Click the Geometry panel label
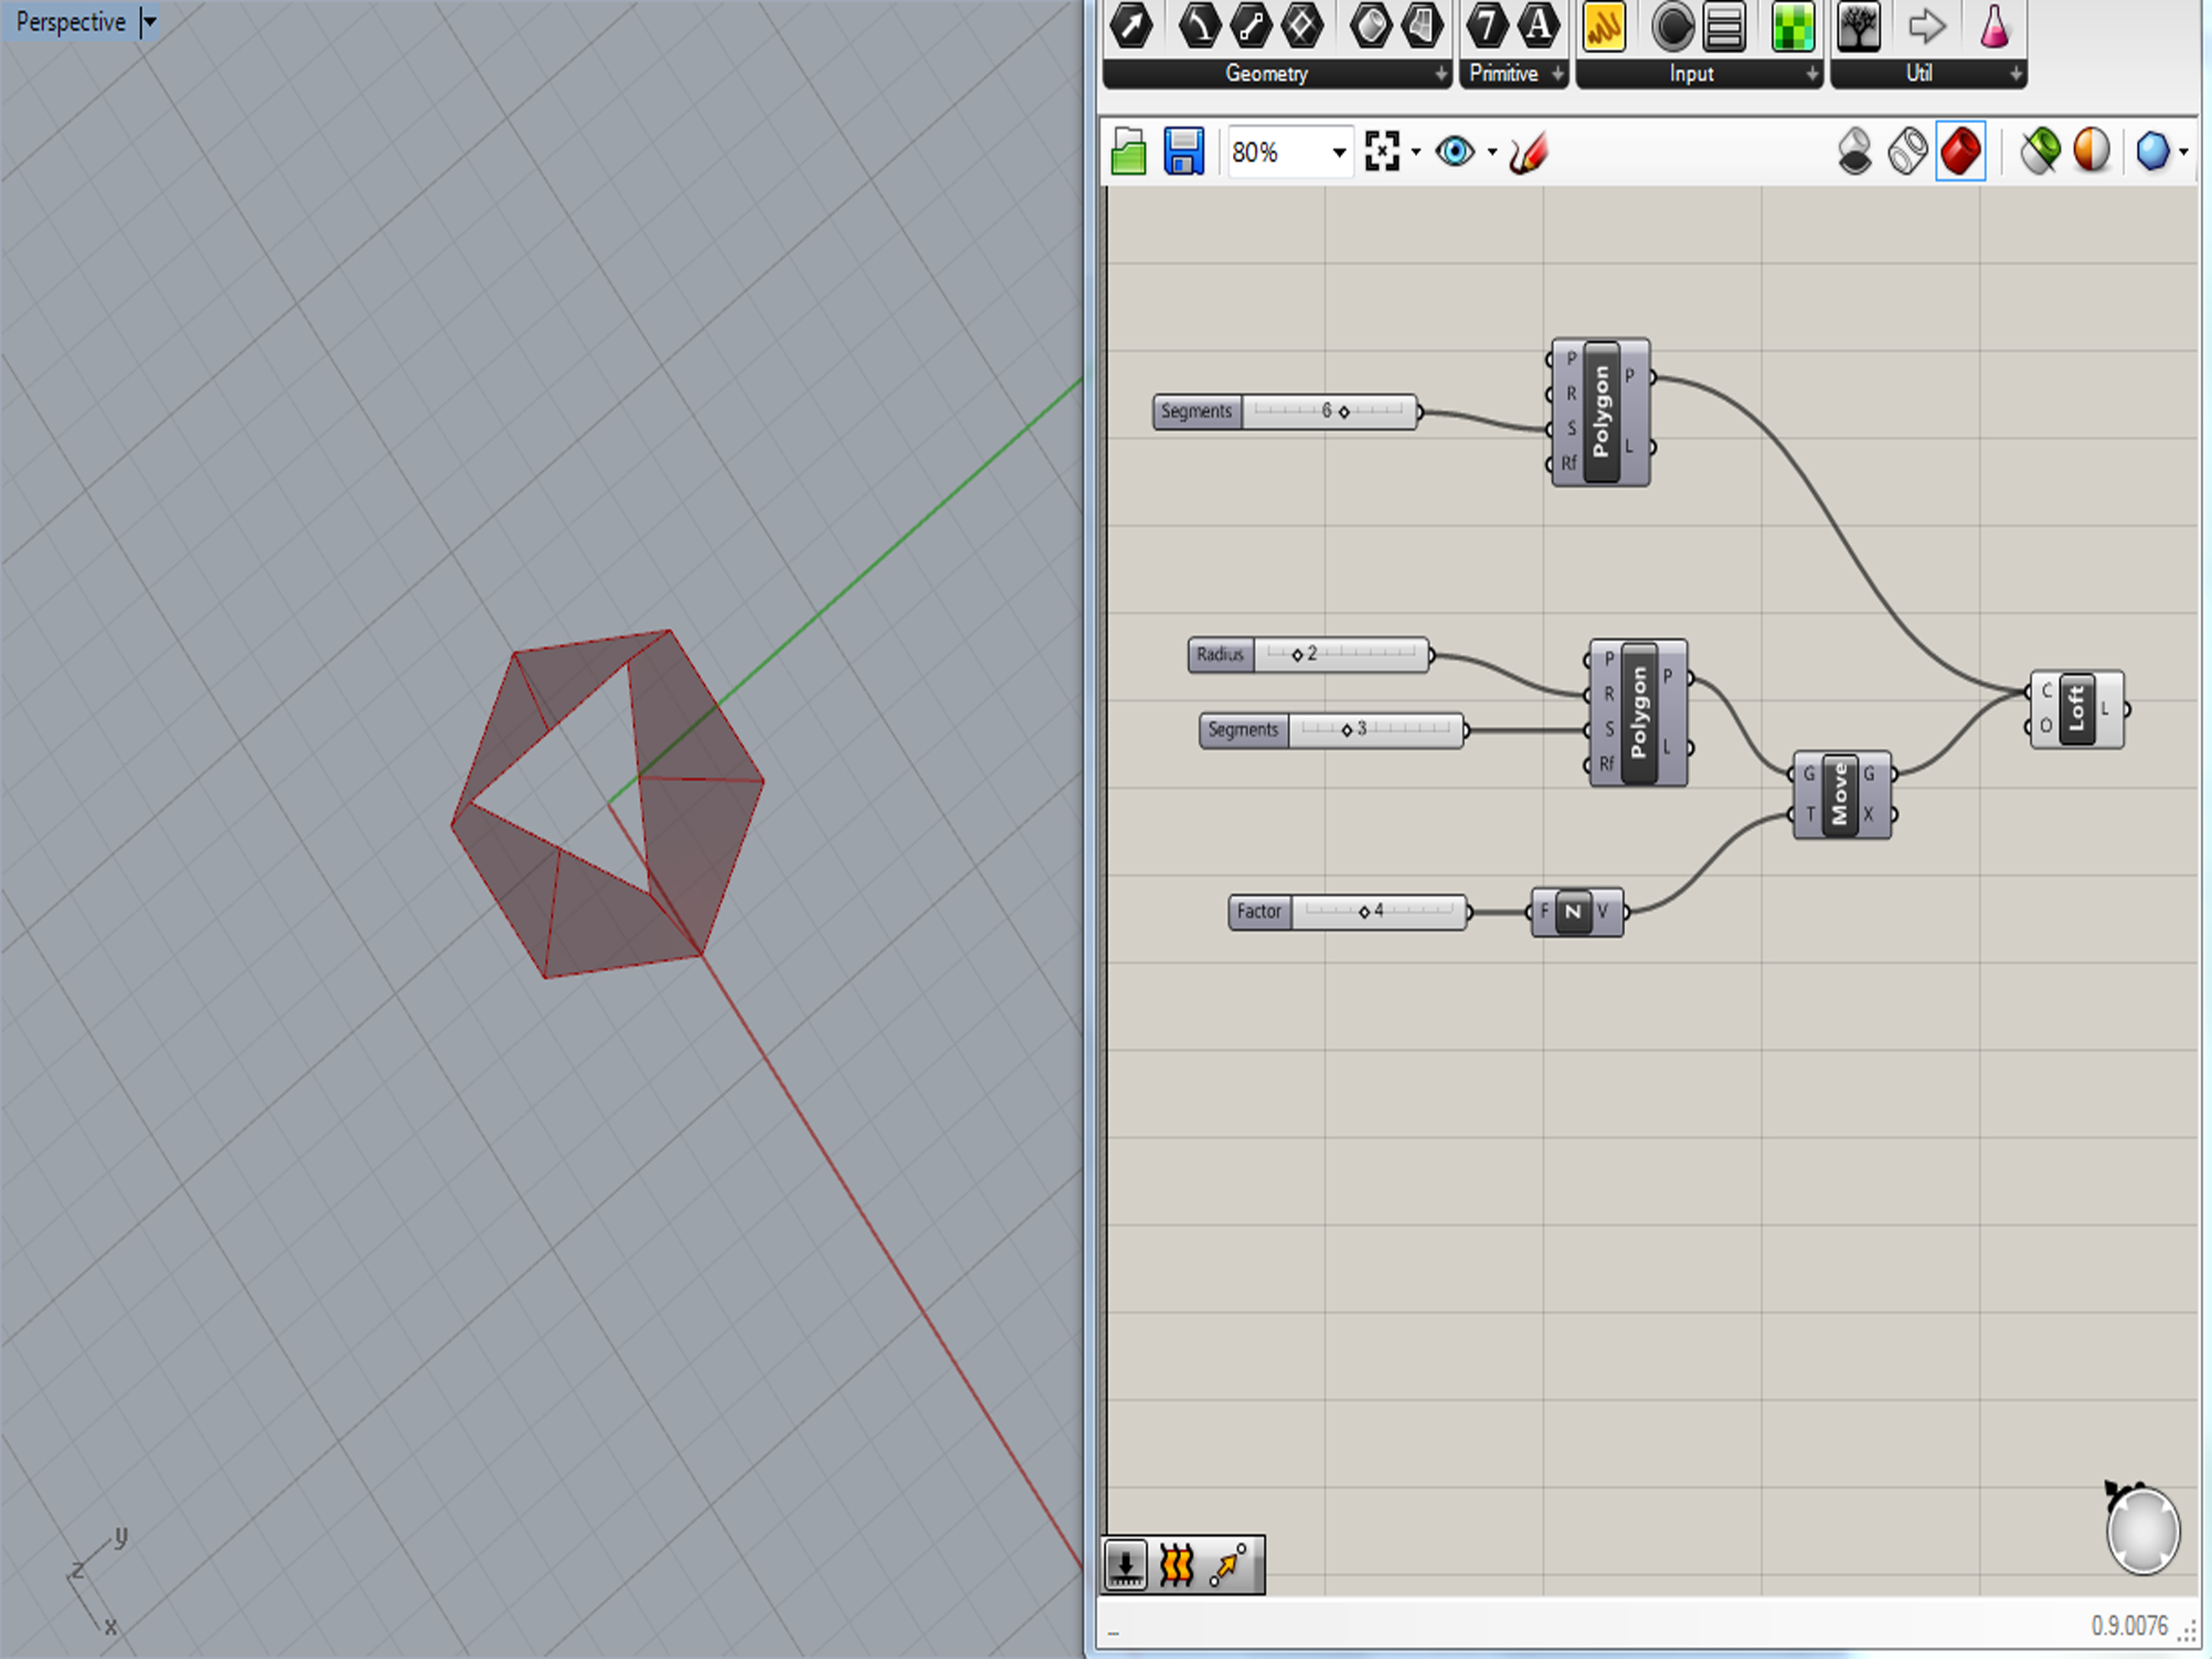Screen dimensions: 2212x1659 (1266, 74)
